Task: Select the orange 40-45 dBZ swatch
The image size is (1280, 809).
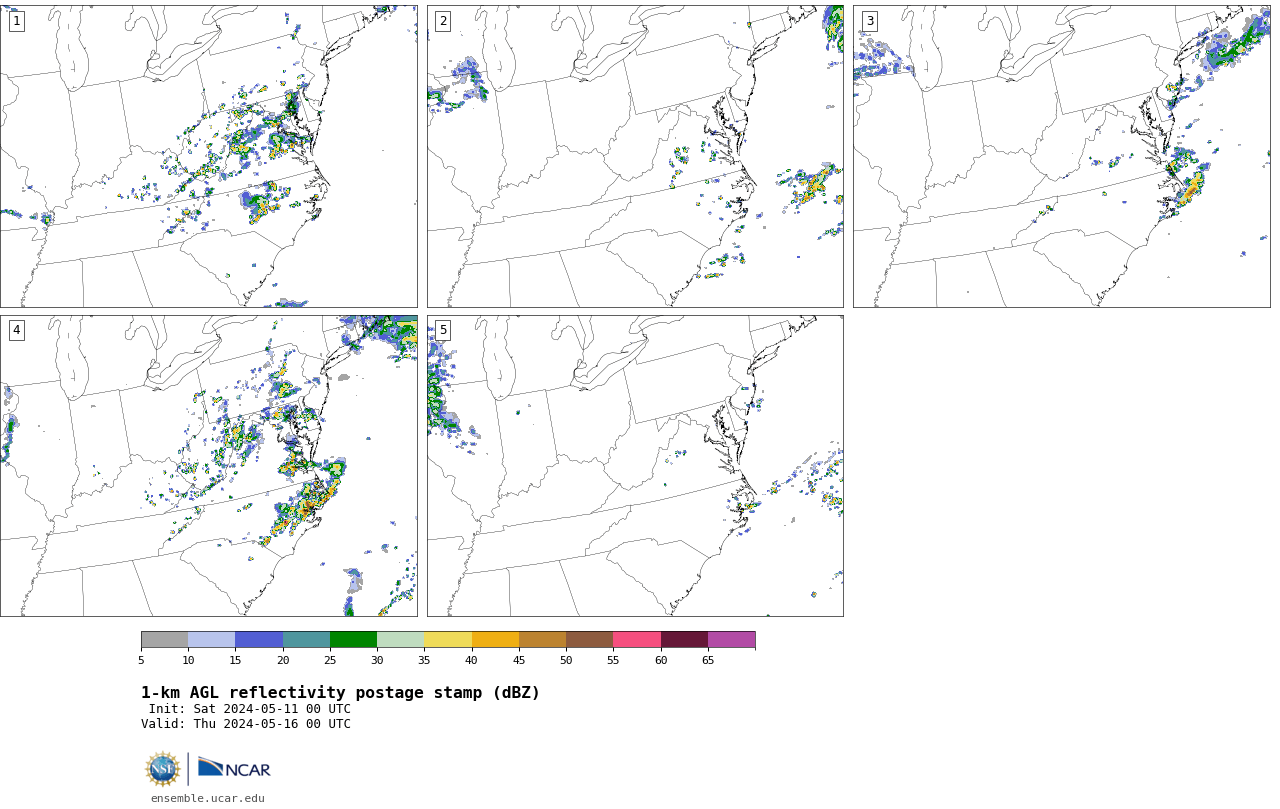Action: (496, 640)
